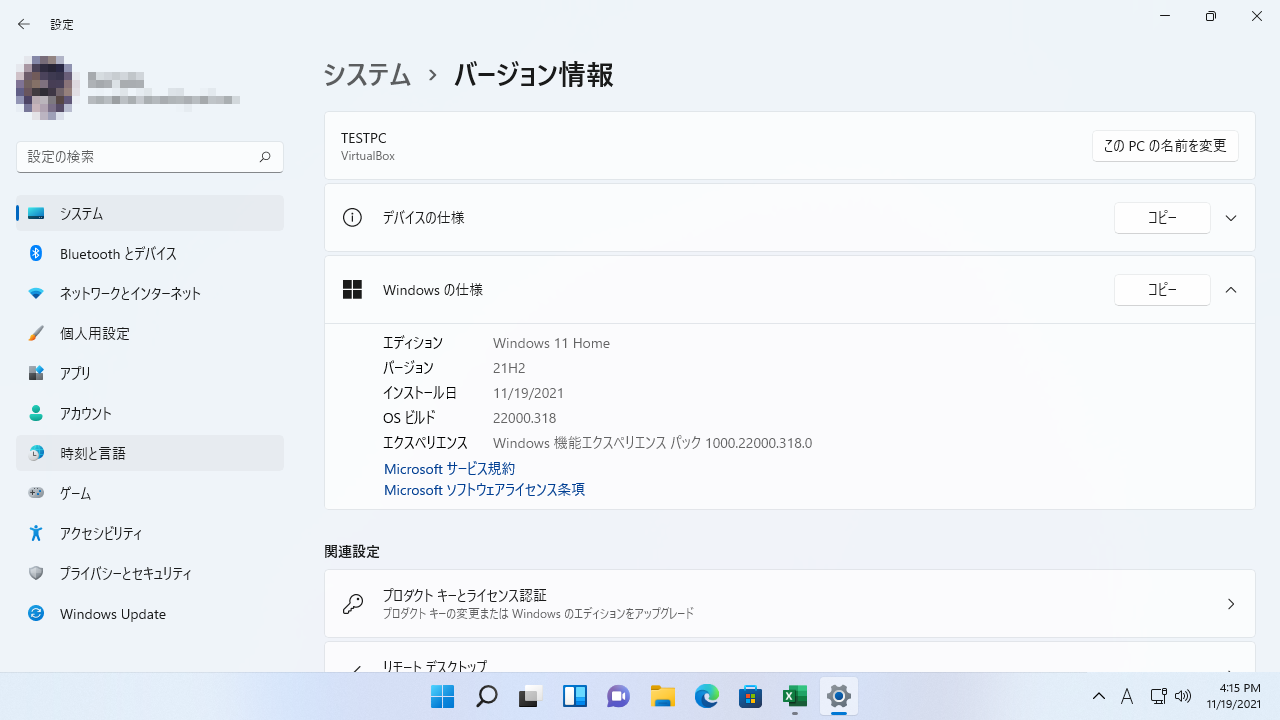Screen dimensions: 1280x720
Task: Copy the Windows の仕様 details
Action: 1162,290
